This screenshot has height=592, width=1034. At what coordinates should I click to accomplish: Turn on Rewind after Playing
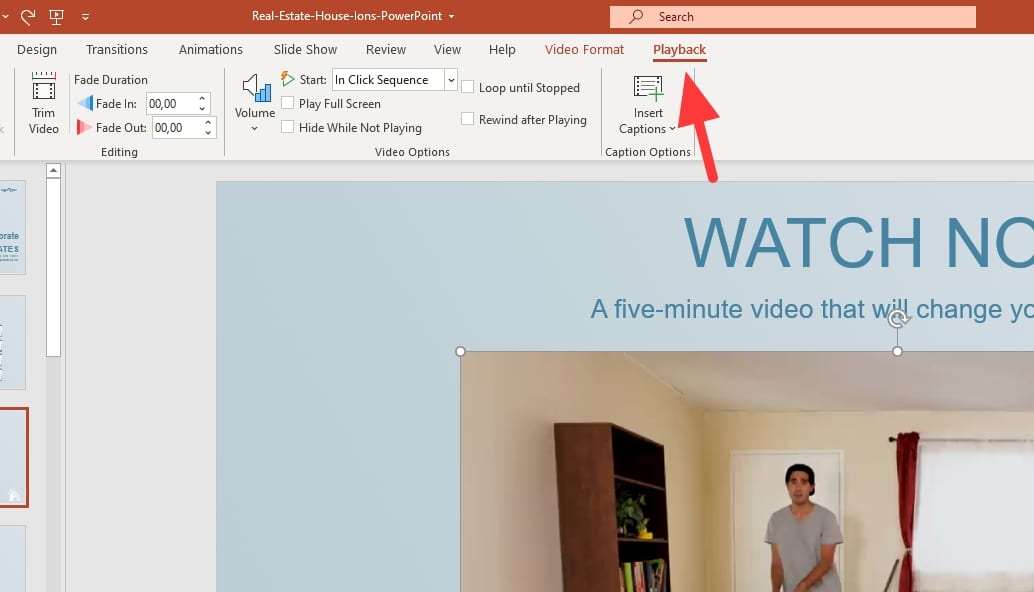pyautogui.click(x=468, y=119)
